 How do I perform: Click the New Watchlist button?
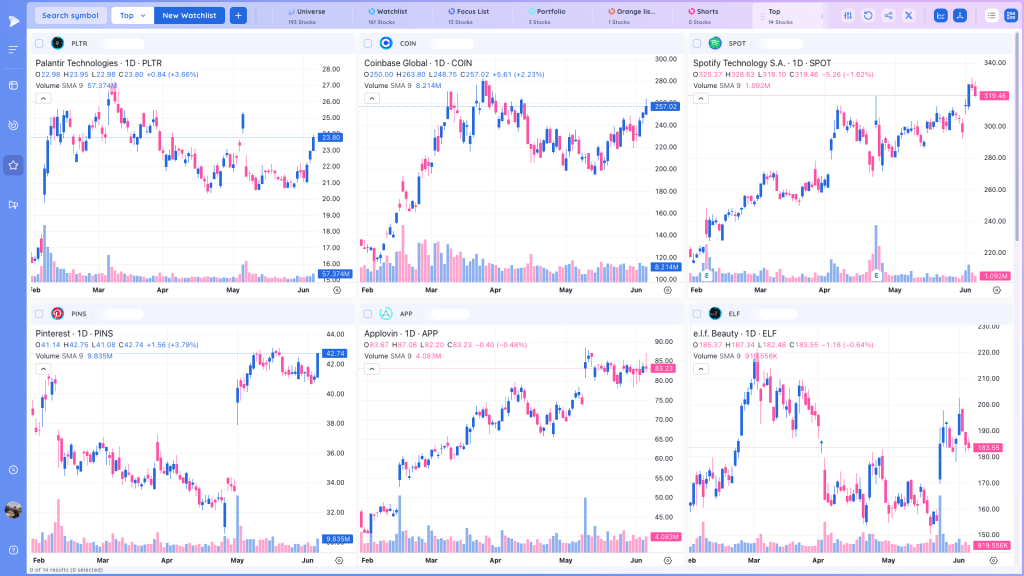pyautogui.click(x=189, y=16)
